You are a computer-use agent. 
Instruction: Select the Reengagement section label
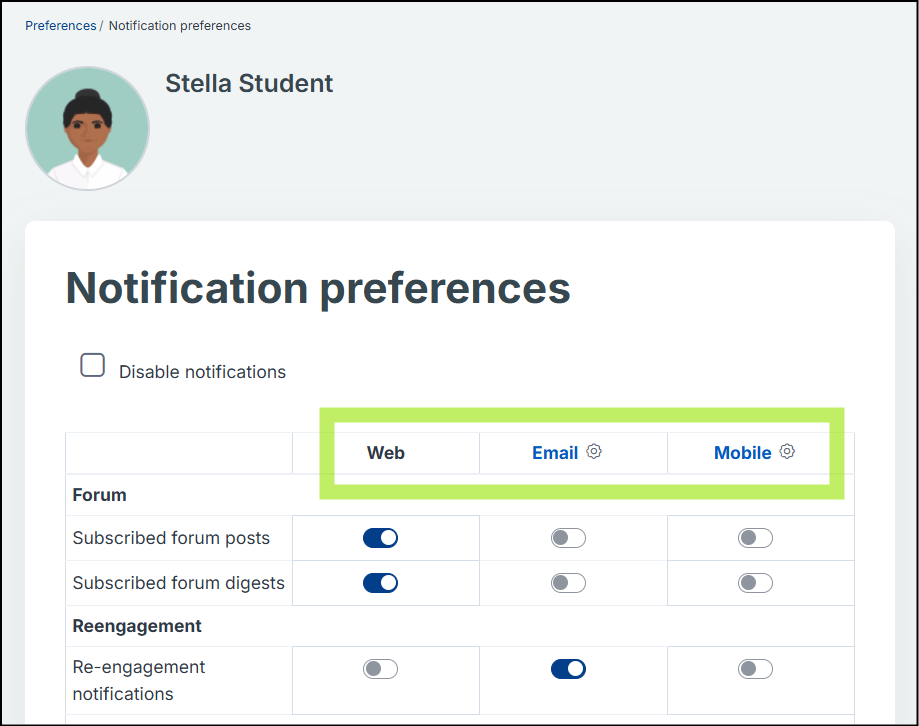(x=137, y=626)
